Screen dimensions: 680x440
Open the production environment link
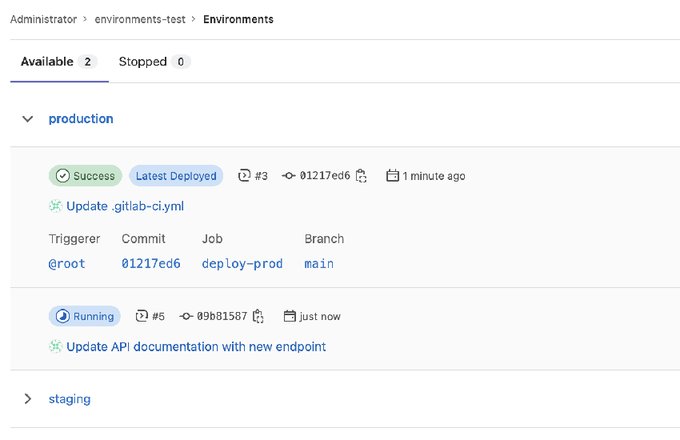tap(81, 119)
